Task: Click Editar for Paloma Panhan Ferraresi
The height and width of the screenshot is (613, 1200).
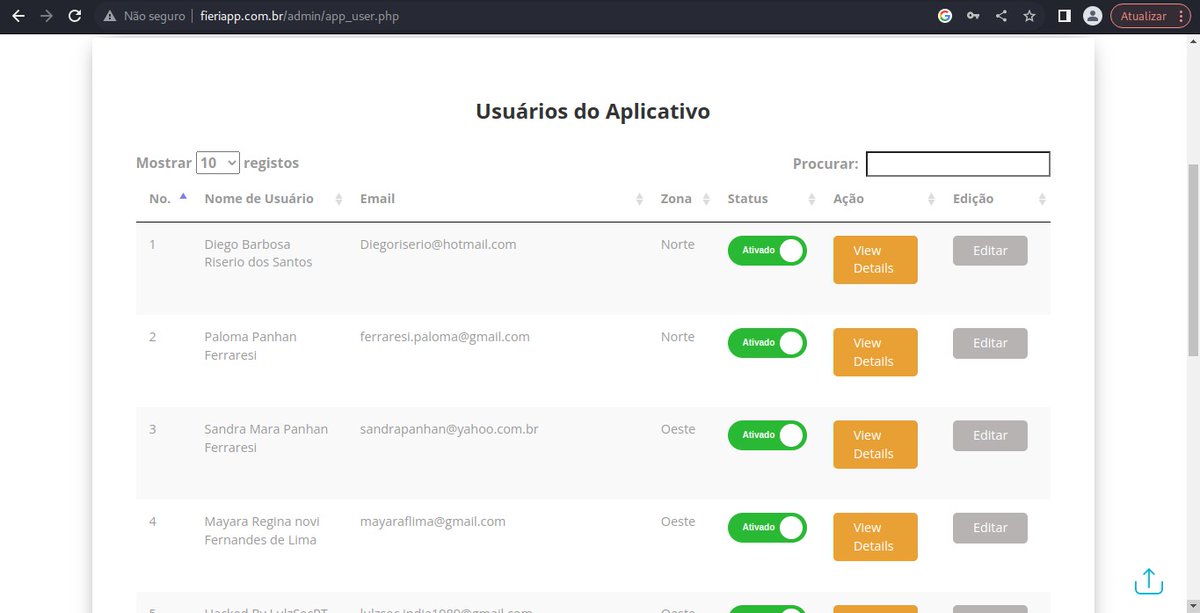Action: point(990,343)
